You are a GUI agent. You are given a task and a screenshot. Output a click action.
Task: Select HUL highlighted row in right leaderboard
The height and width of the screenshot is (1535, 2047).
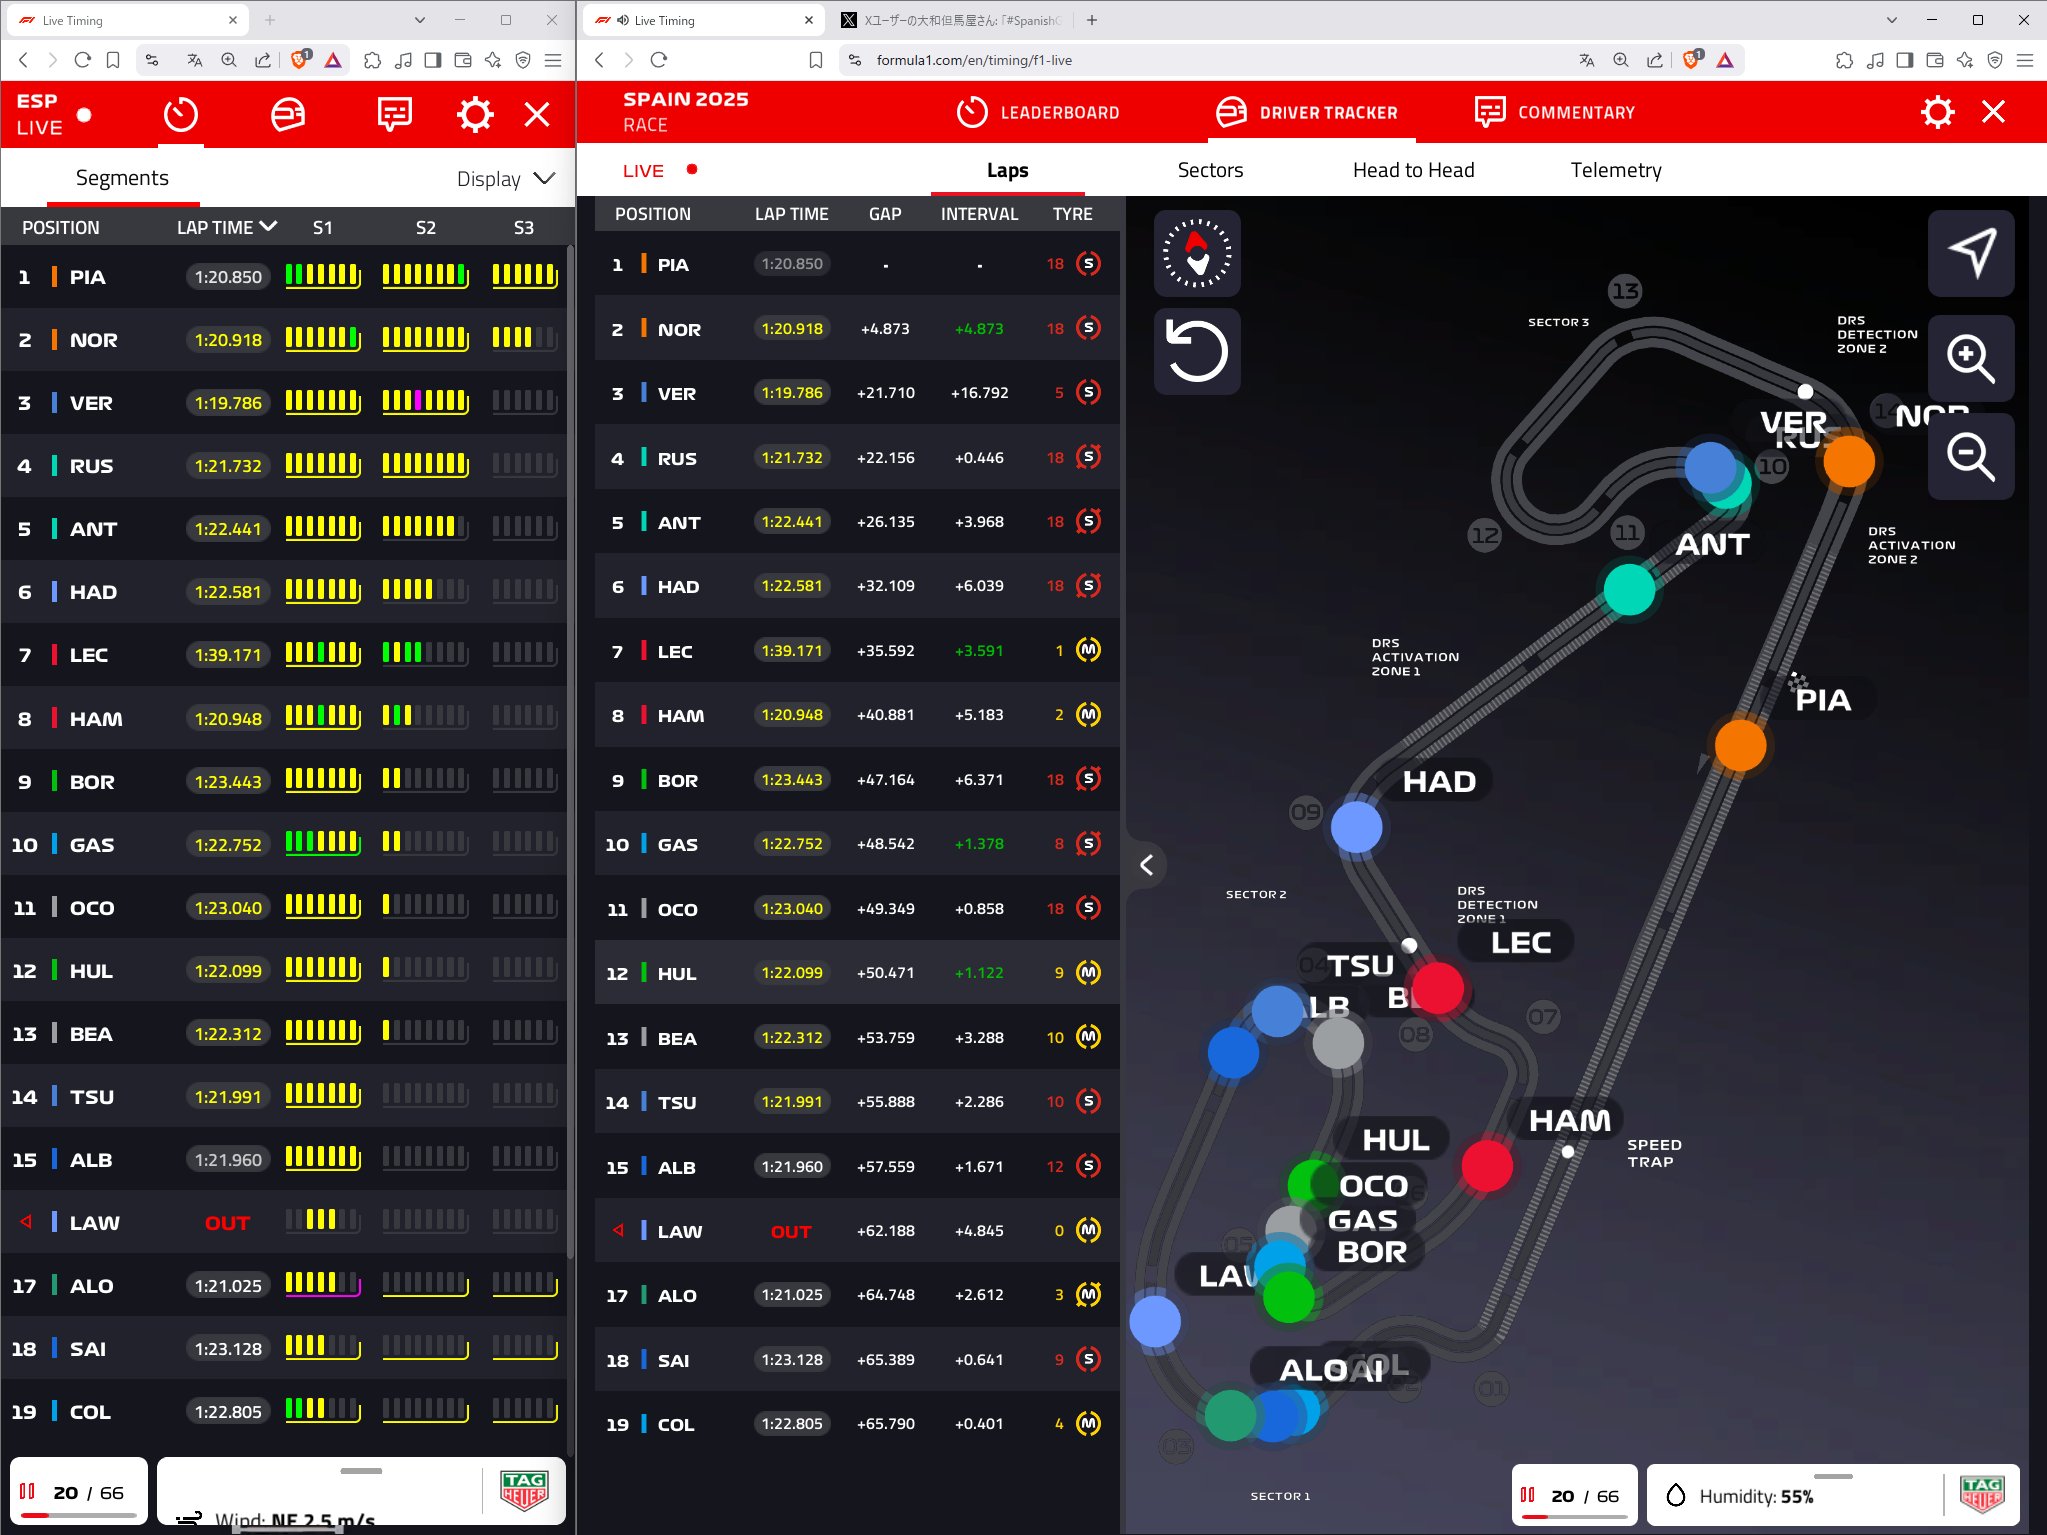point(857,973)
